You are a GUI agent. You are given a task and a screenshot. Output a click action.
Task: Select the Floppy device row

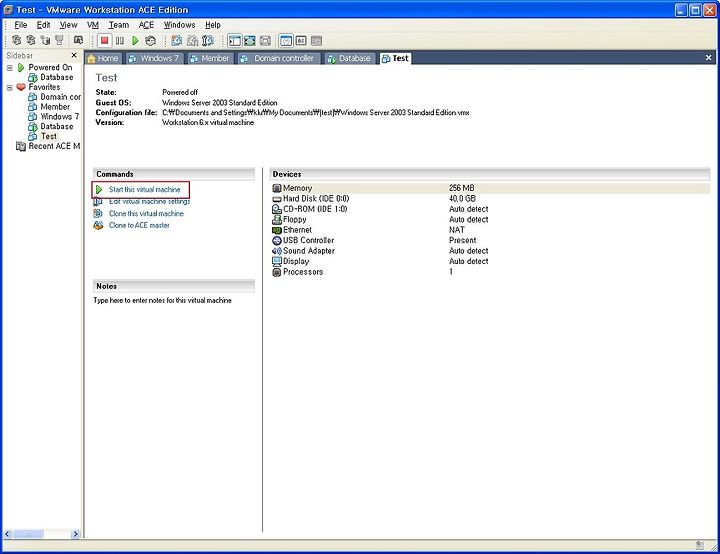(490, 220)
